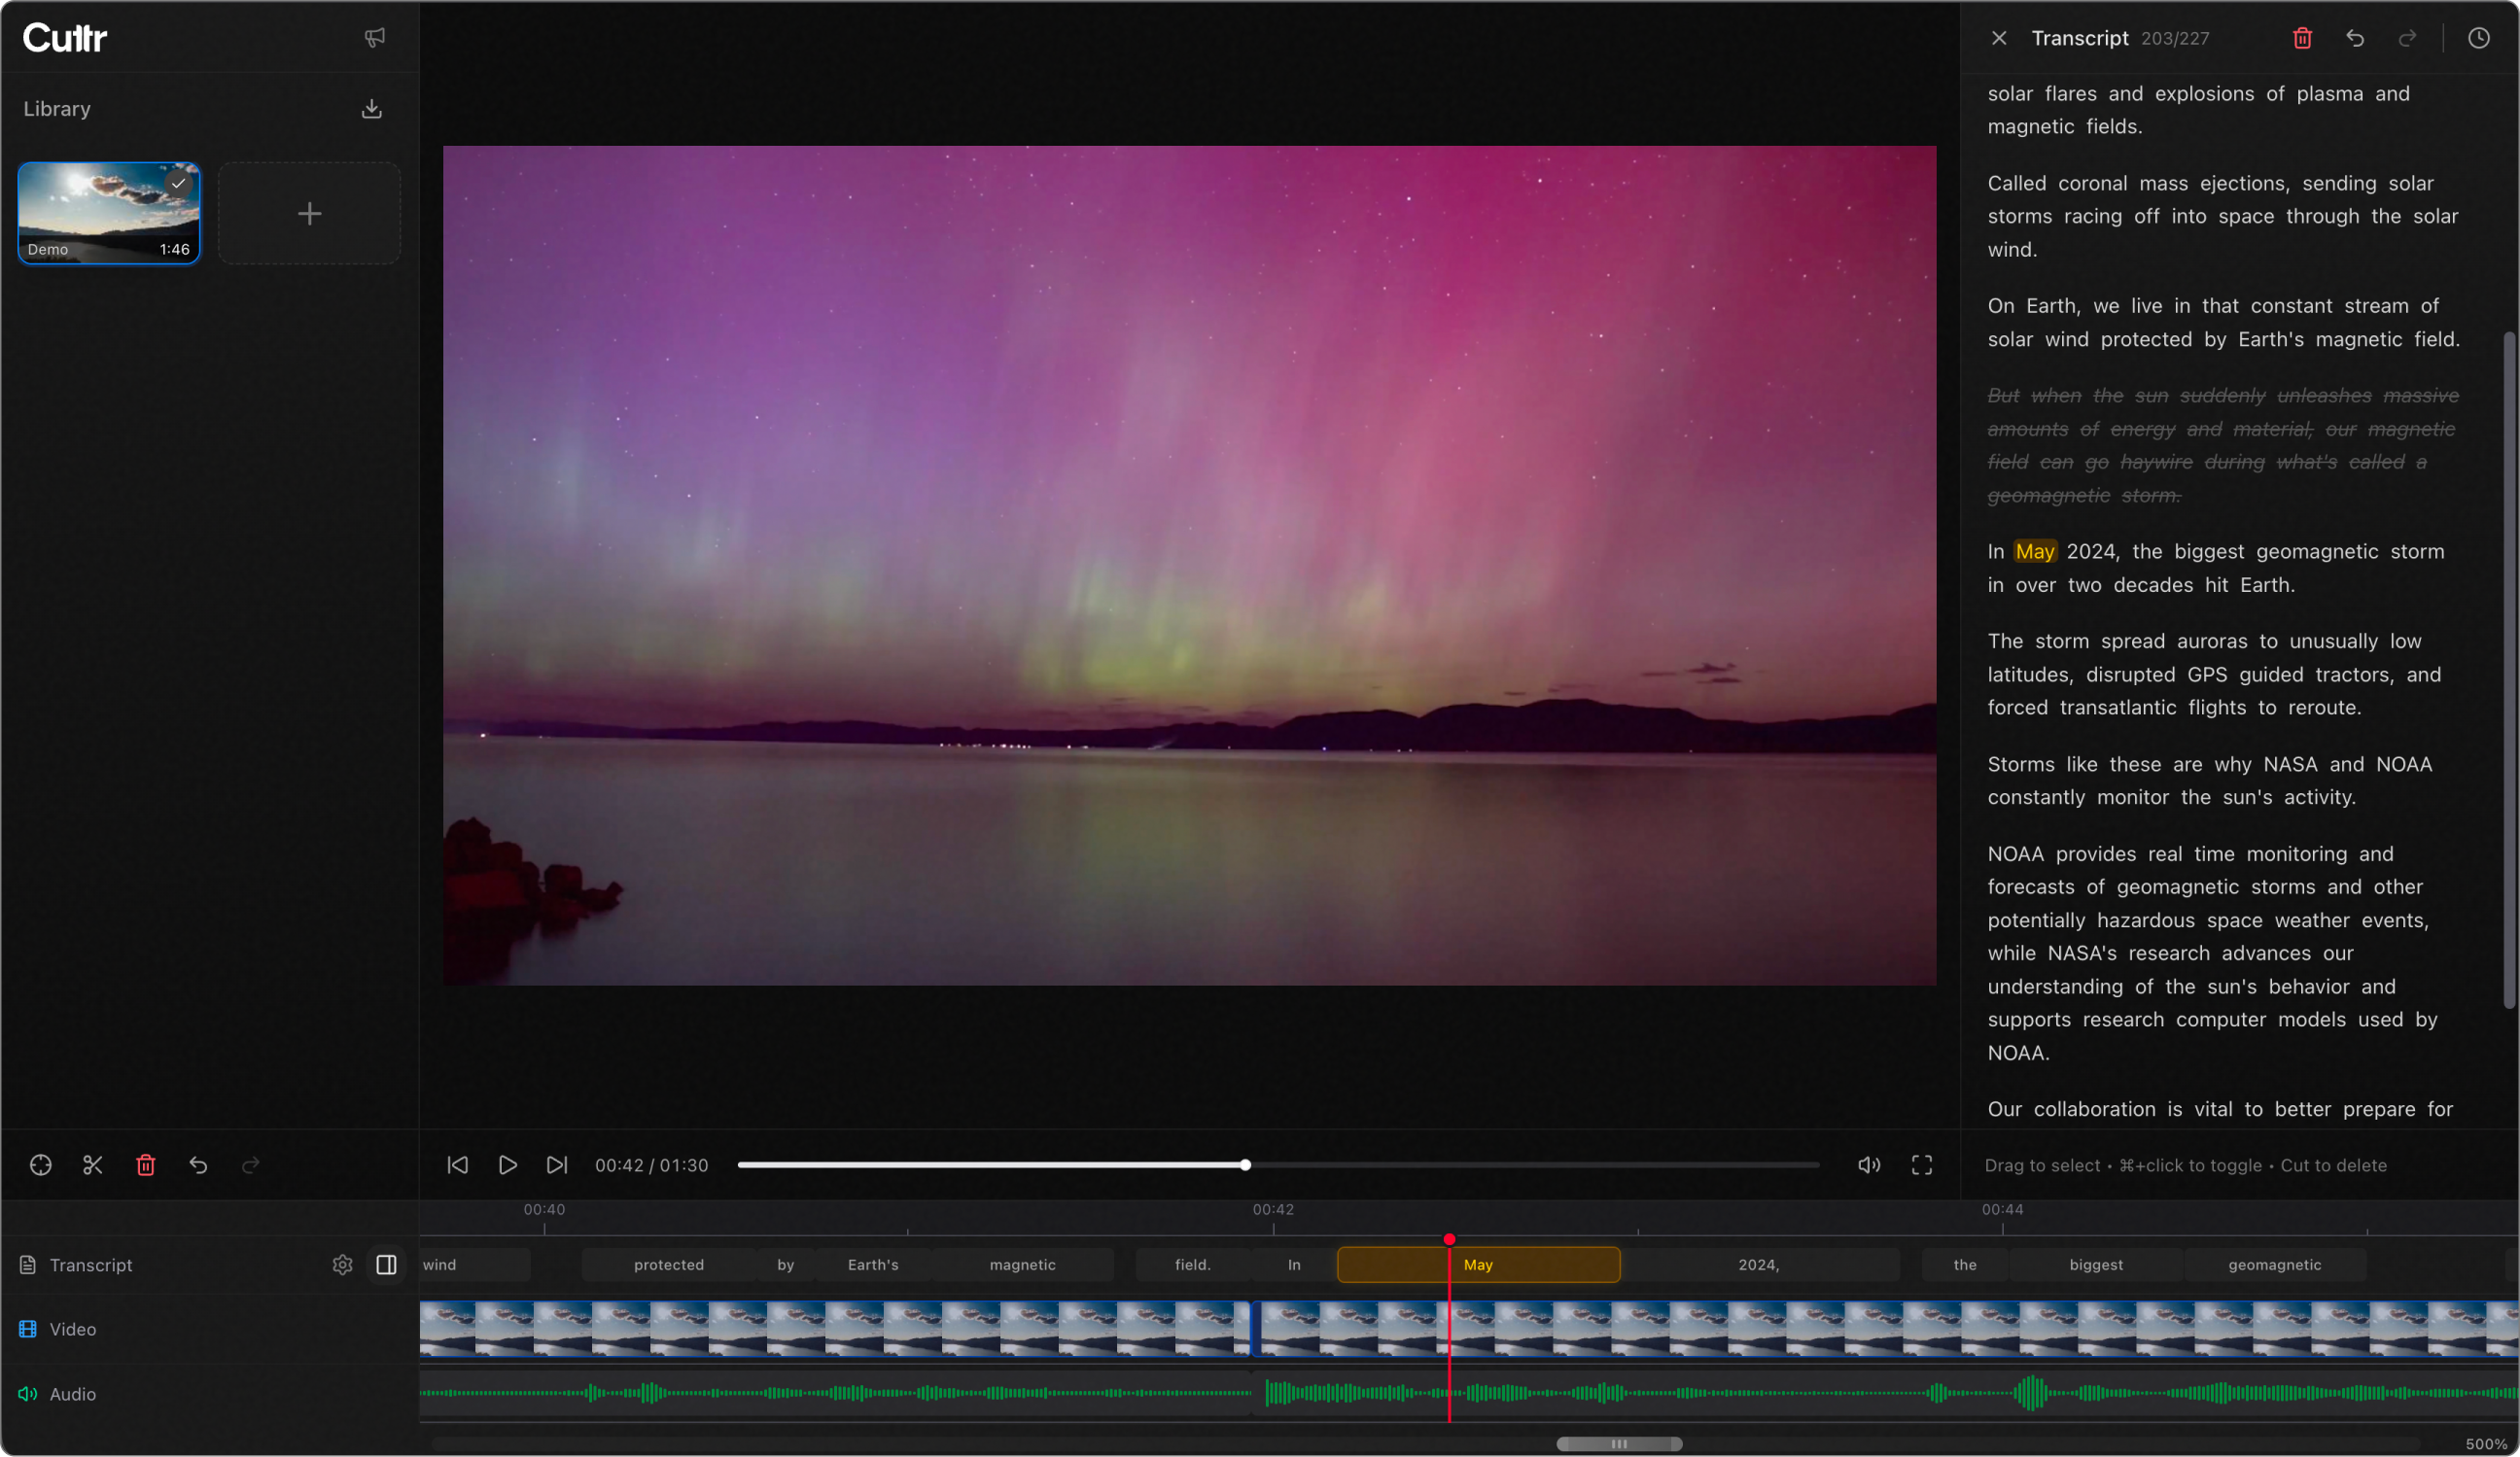
Task: Click the library download/import icon
Action: (x=372, y=109)
